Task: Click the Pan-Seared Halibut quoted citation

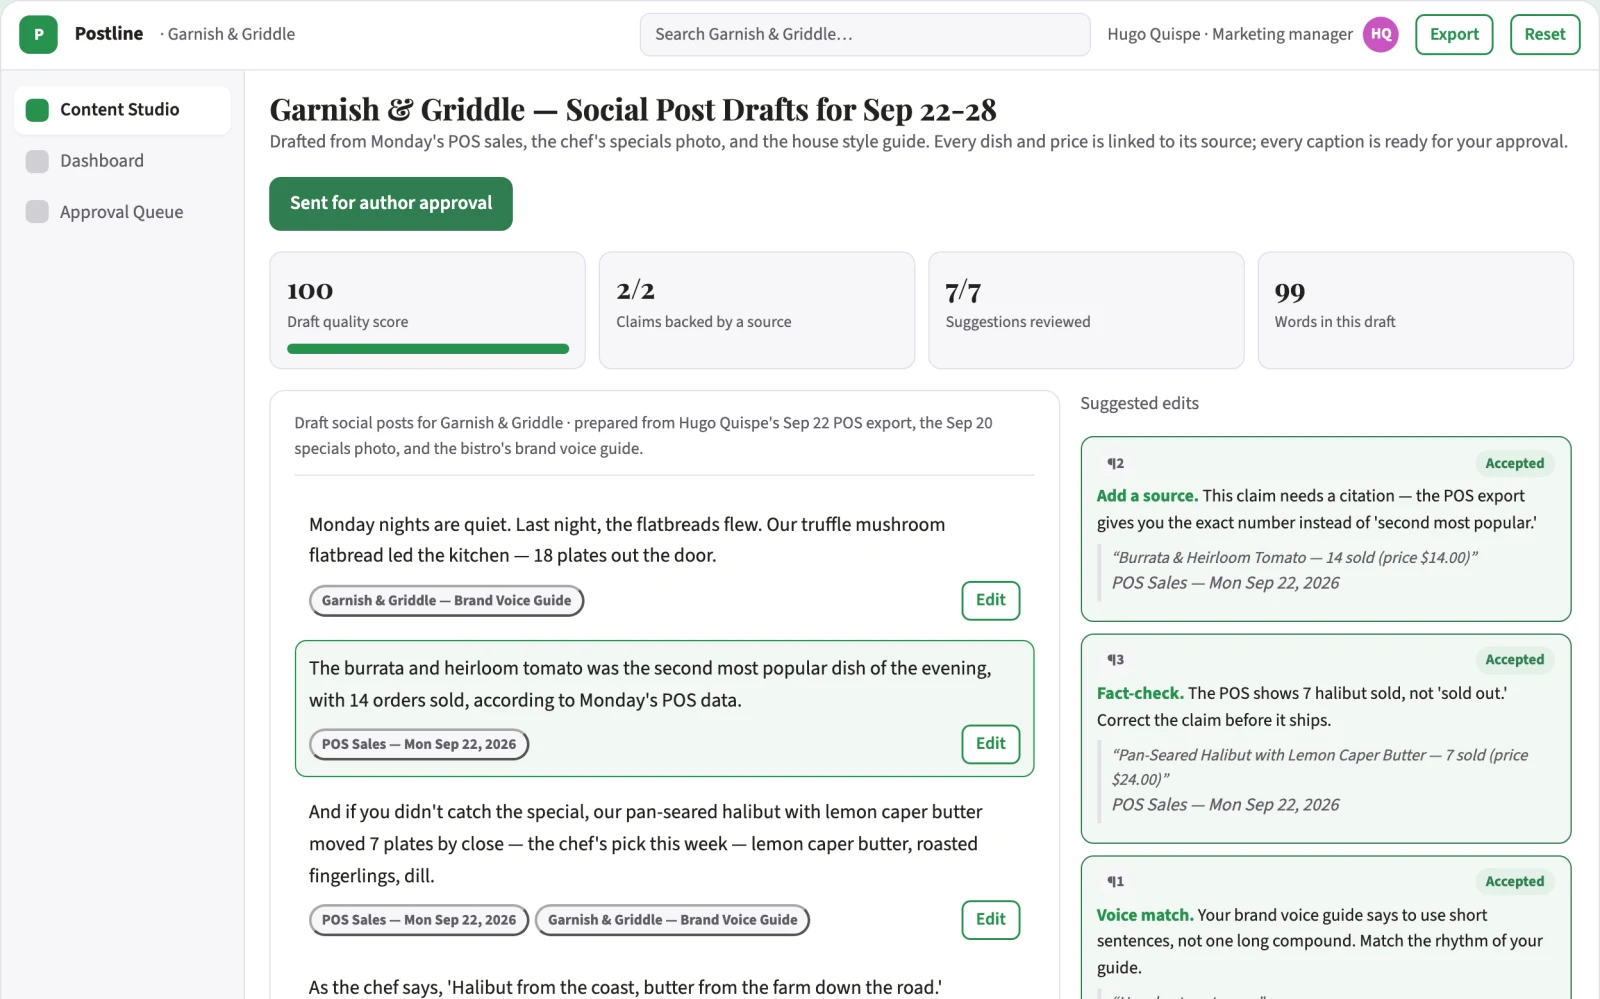Action: click(x=1320, y=767)
